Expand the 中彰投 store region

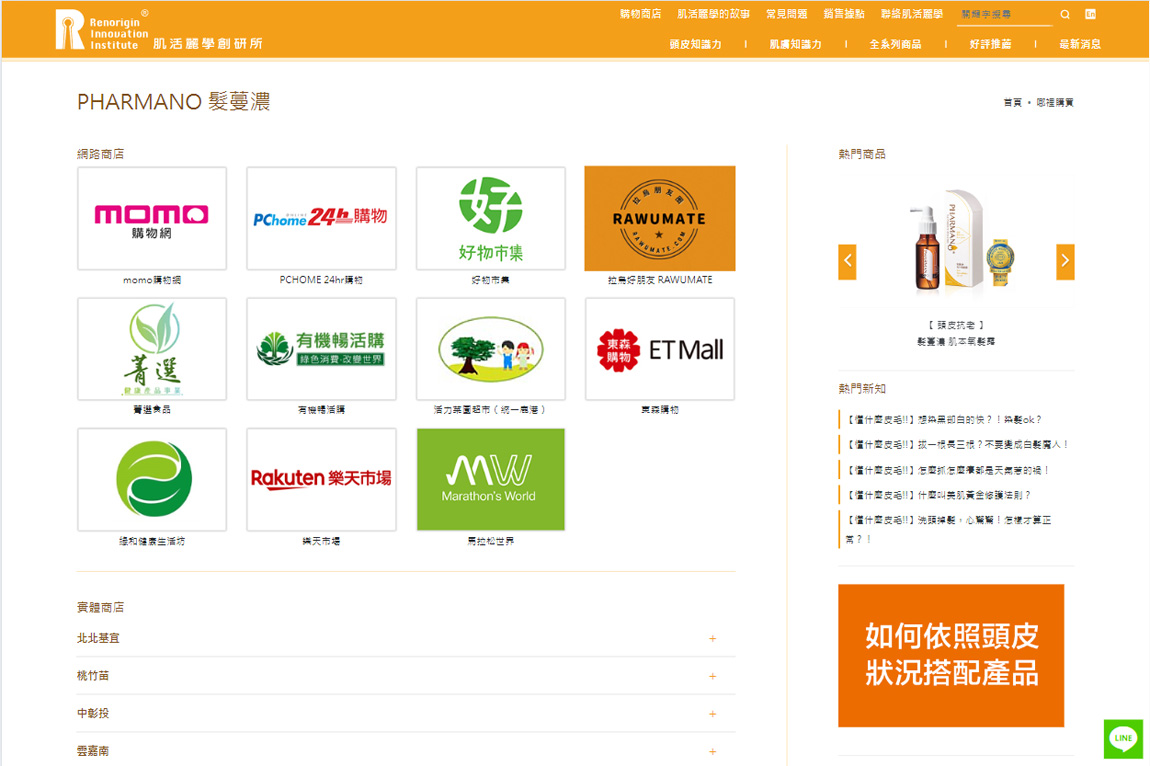click(712, 714)
